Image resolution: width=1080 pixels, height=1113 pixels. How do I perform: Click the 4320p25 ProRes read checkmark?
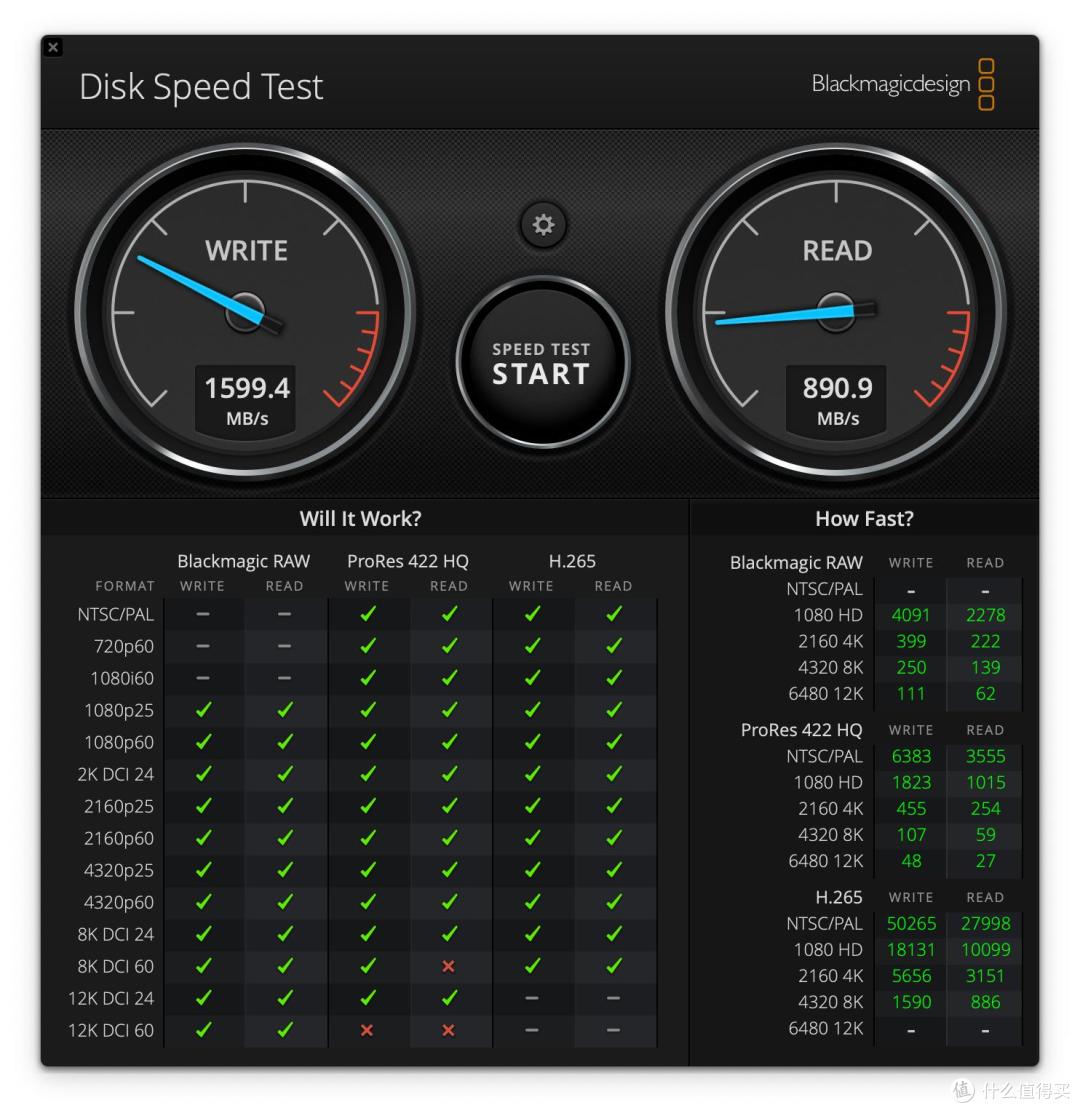click(x=449, y=870)
